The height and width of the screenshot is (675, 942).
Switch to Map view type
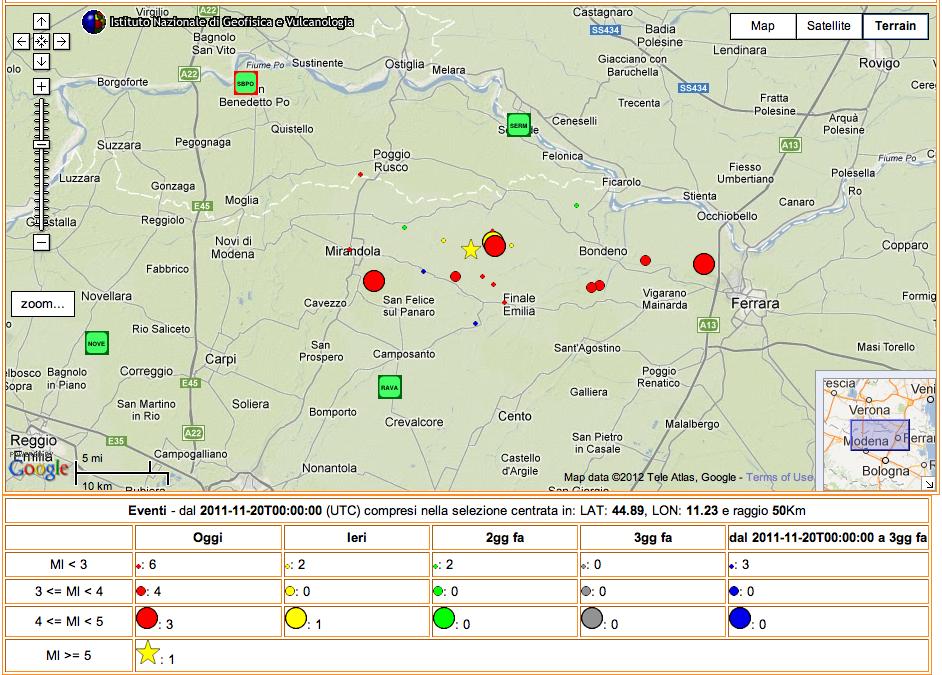pyautogui.click(x=762, y=26)
